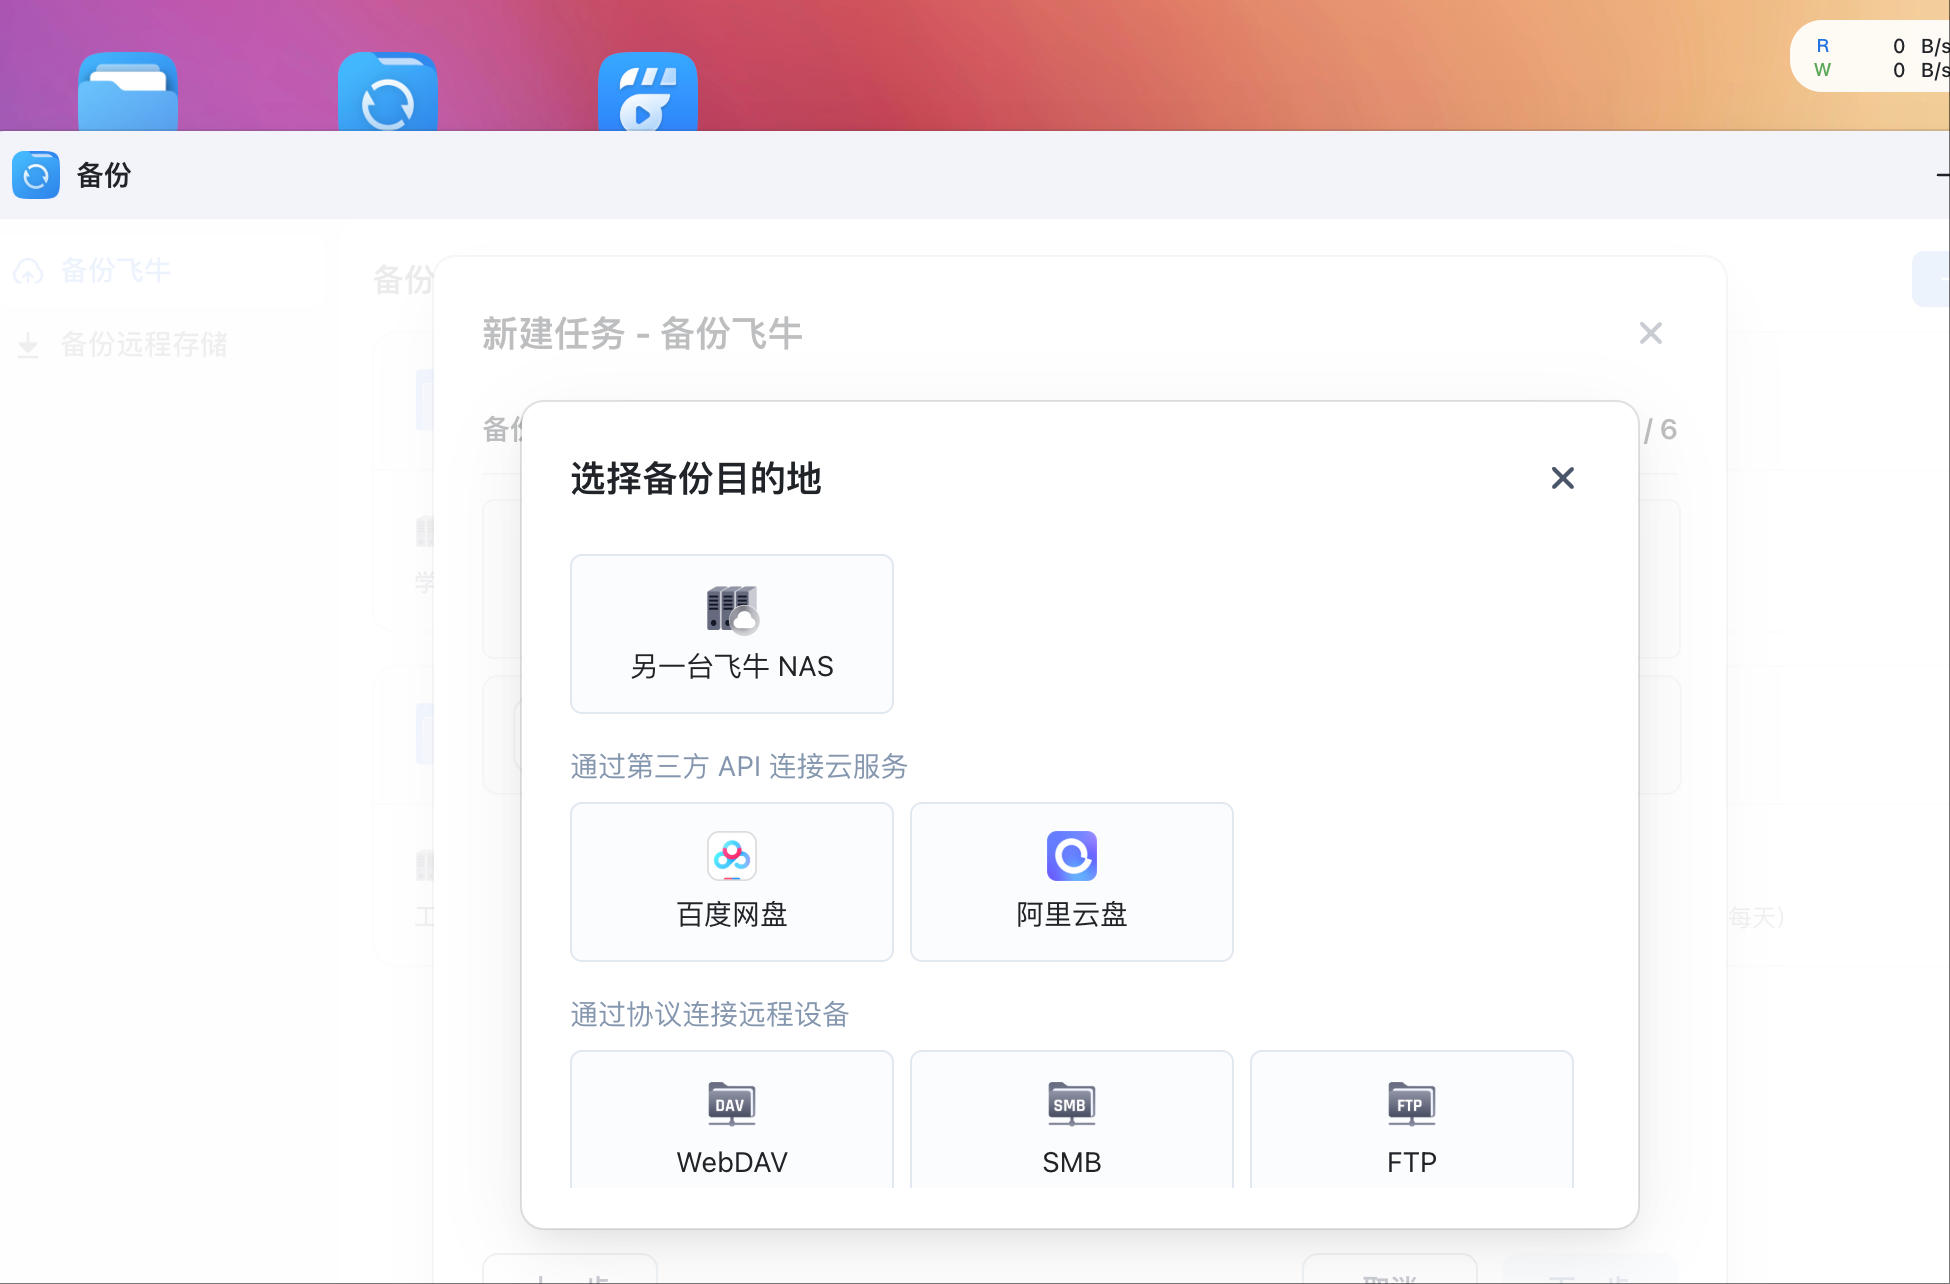The height and width of the screenshot is (1284, 1950).
Task: Click the 阿里云盘 text label
Action: click(1071, 914)
